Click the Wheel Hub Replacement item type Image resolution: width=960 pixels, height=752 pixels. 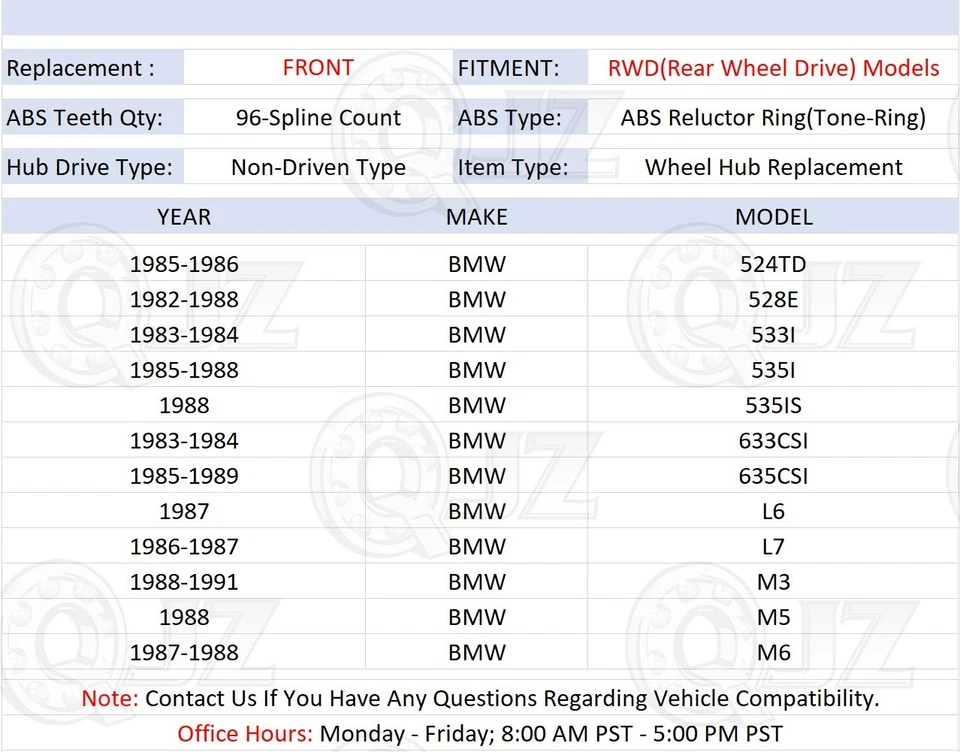click(x=773, y=166)
